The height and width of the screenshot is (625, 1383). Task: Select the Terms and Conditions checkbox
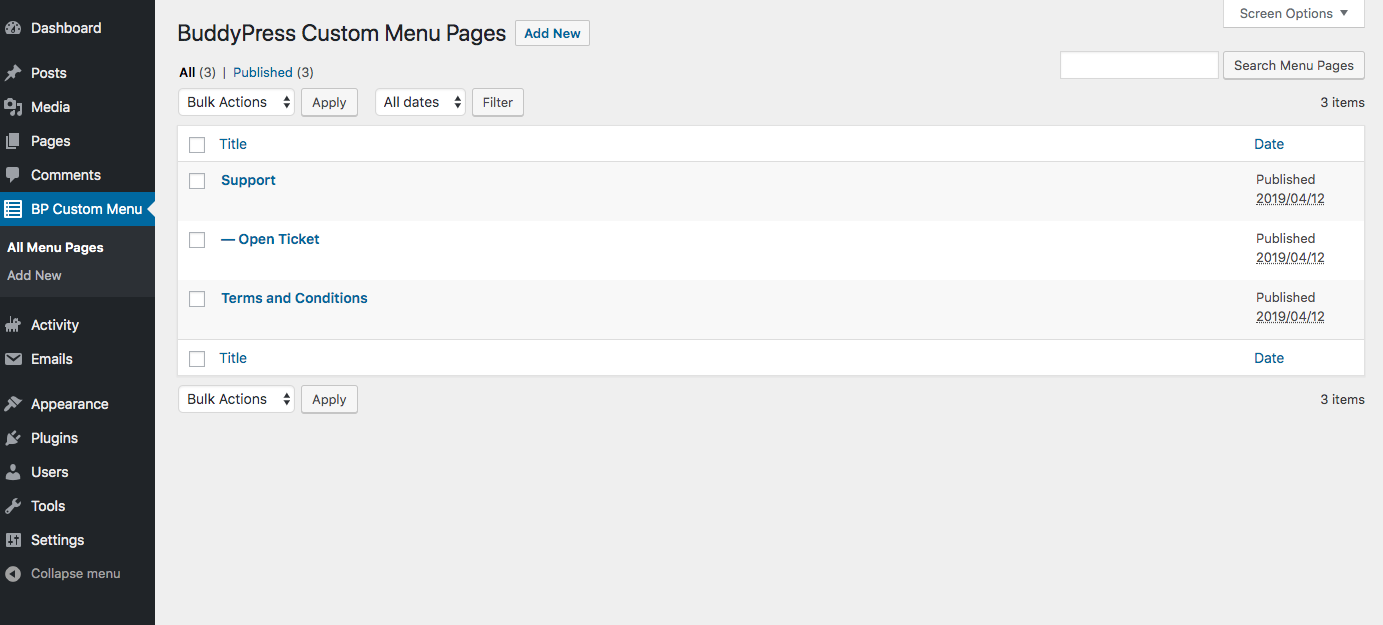pyautogui.click(x=197, y=299)
